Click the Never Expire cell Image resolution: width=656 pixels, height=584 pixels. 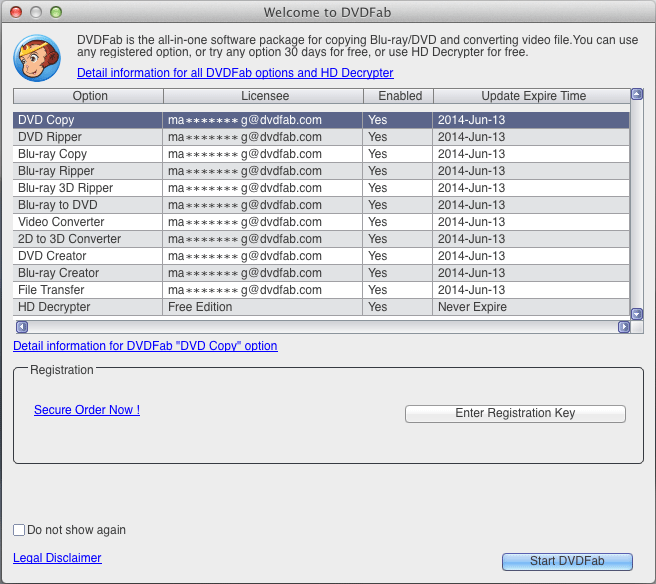530,307
